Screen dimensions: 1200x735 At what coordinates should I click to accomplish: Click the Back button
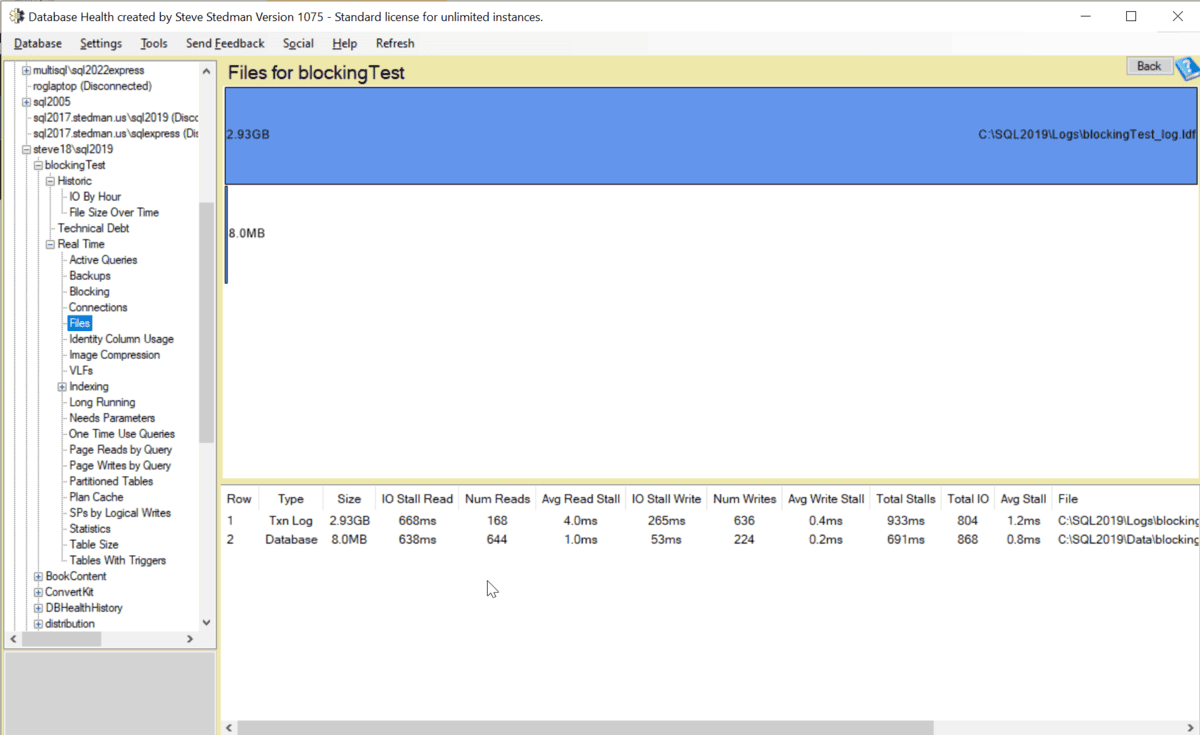point(1148,65)
